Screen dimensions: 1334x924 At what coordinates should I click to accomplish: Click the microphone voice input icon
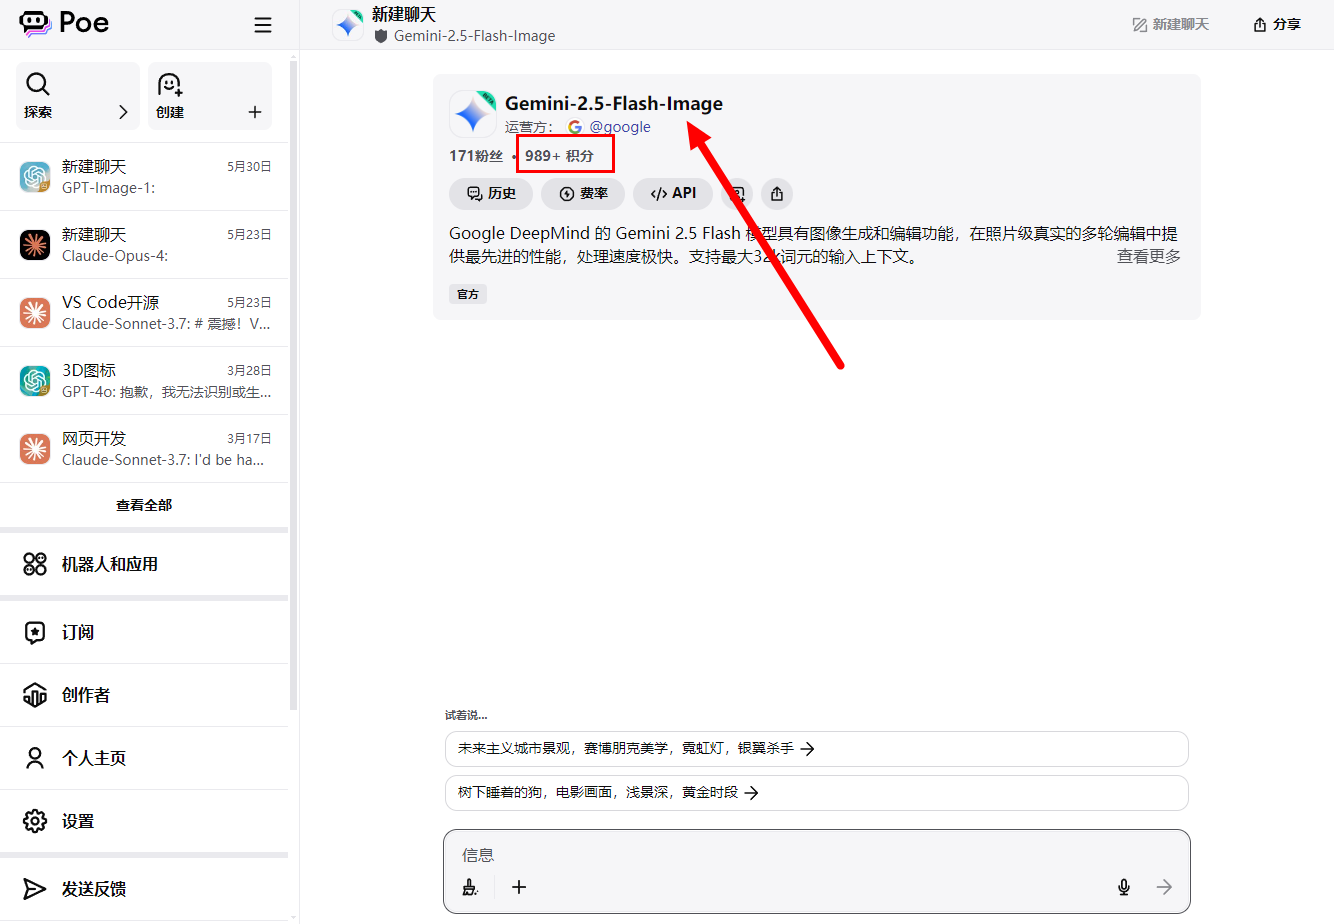(1124, 887)
